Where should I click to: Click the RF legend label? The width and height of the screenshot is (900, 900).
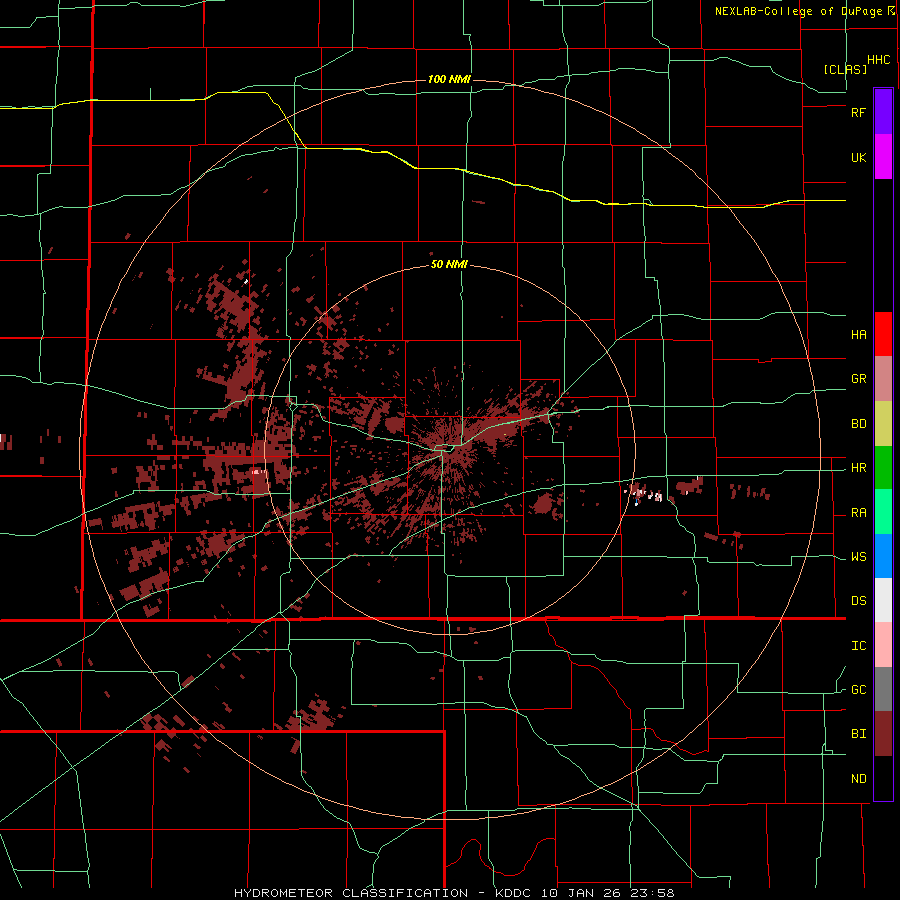click(x=858, y=112)
